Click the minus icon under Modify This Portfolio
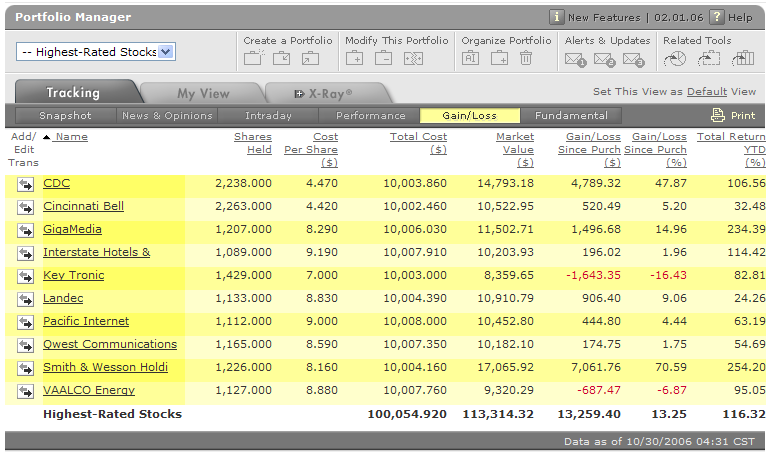Image resolution: width=772 pixels, height=458 pixels. [383, 59]
